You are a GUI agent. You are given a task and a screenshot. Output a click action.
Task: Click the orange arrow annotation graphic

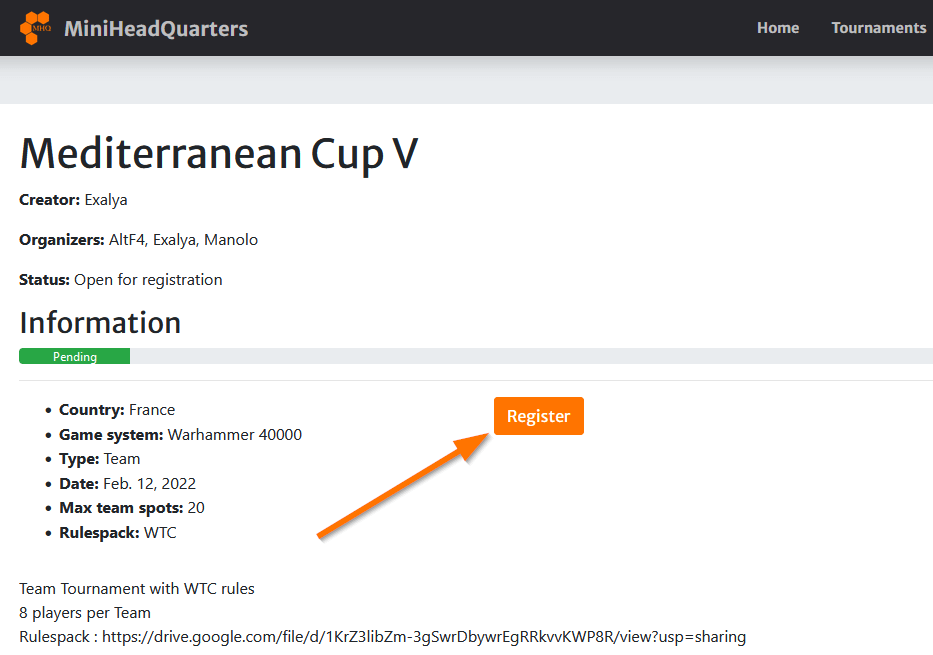tap(400, 487)
